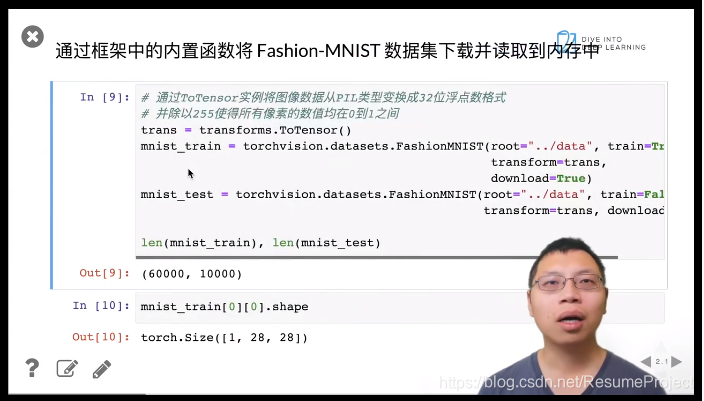Go to previous slide with left arrow
Image resolution: width=704 pixels, height=401 pixels.
point(646,361)
